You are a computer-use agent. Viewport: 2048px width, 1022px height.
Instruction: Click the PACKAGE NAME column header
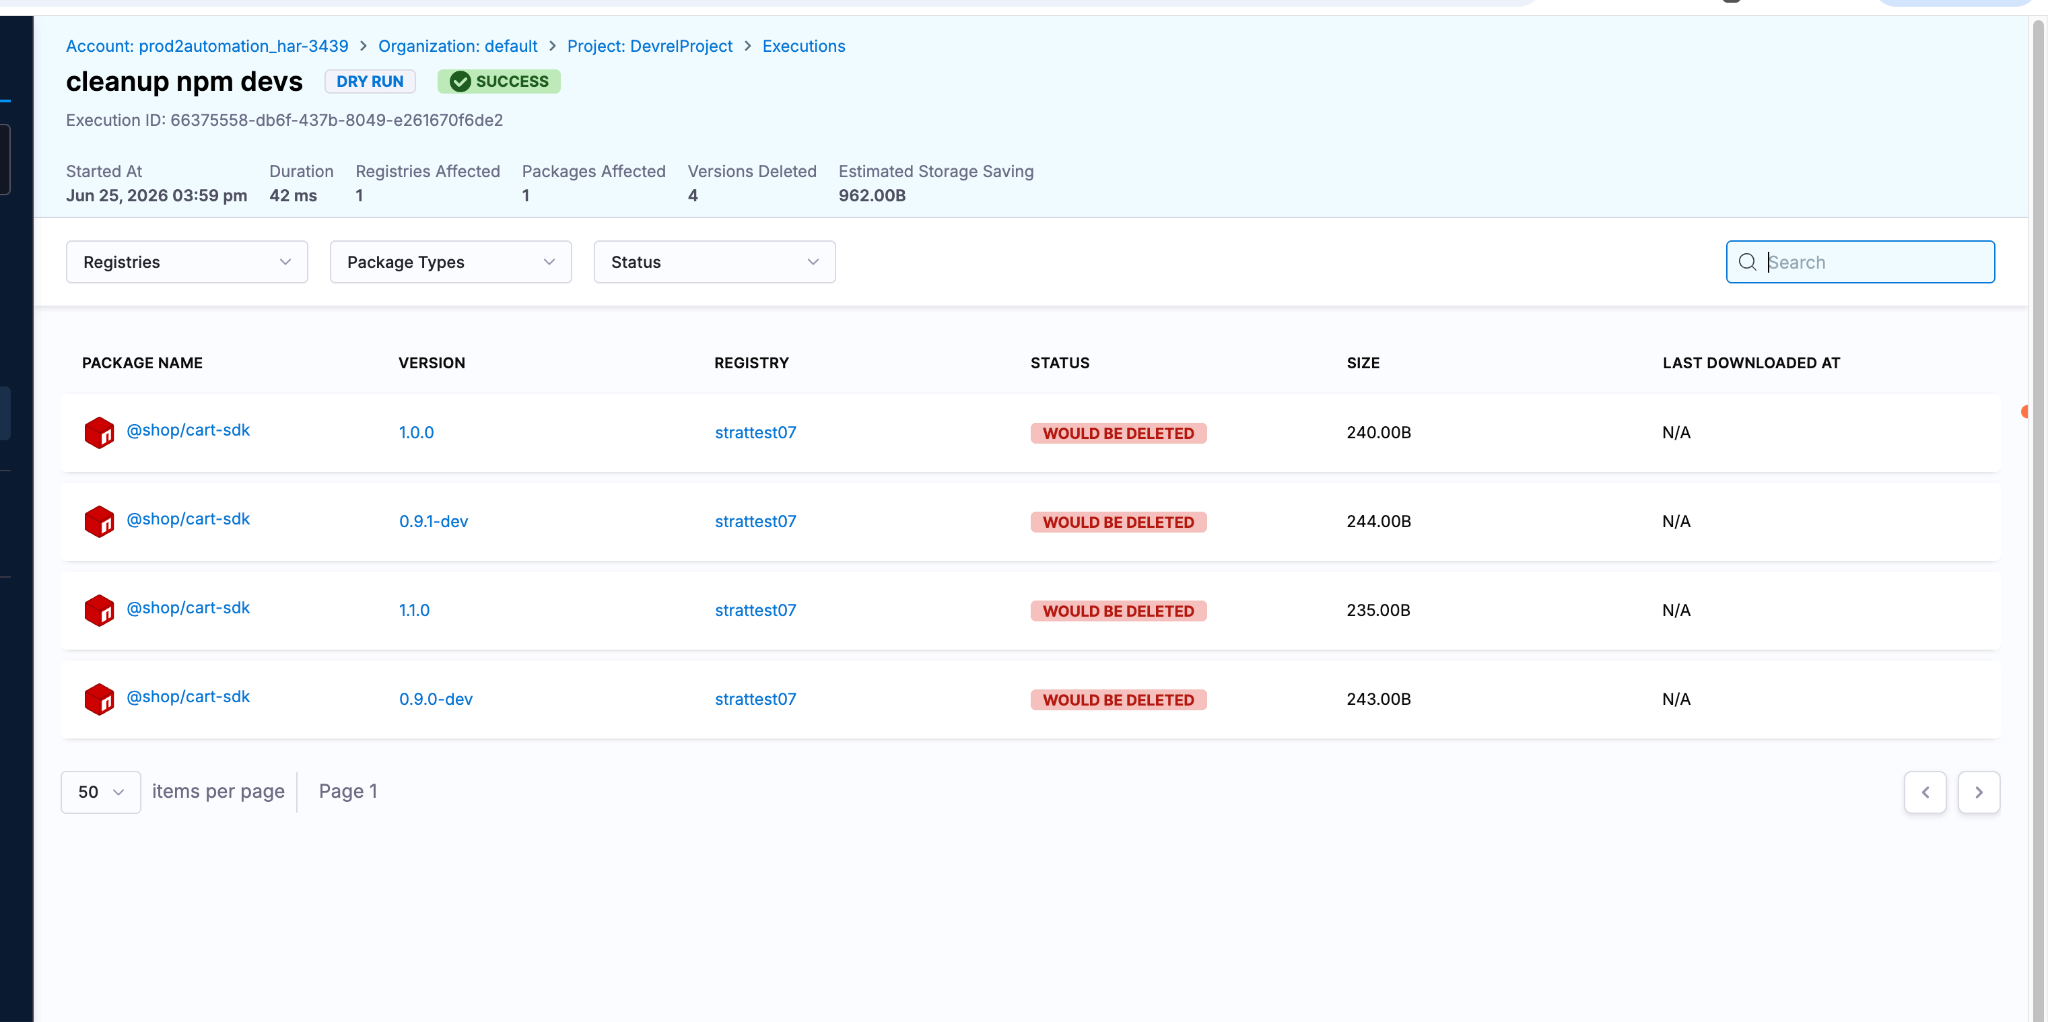142,363
